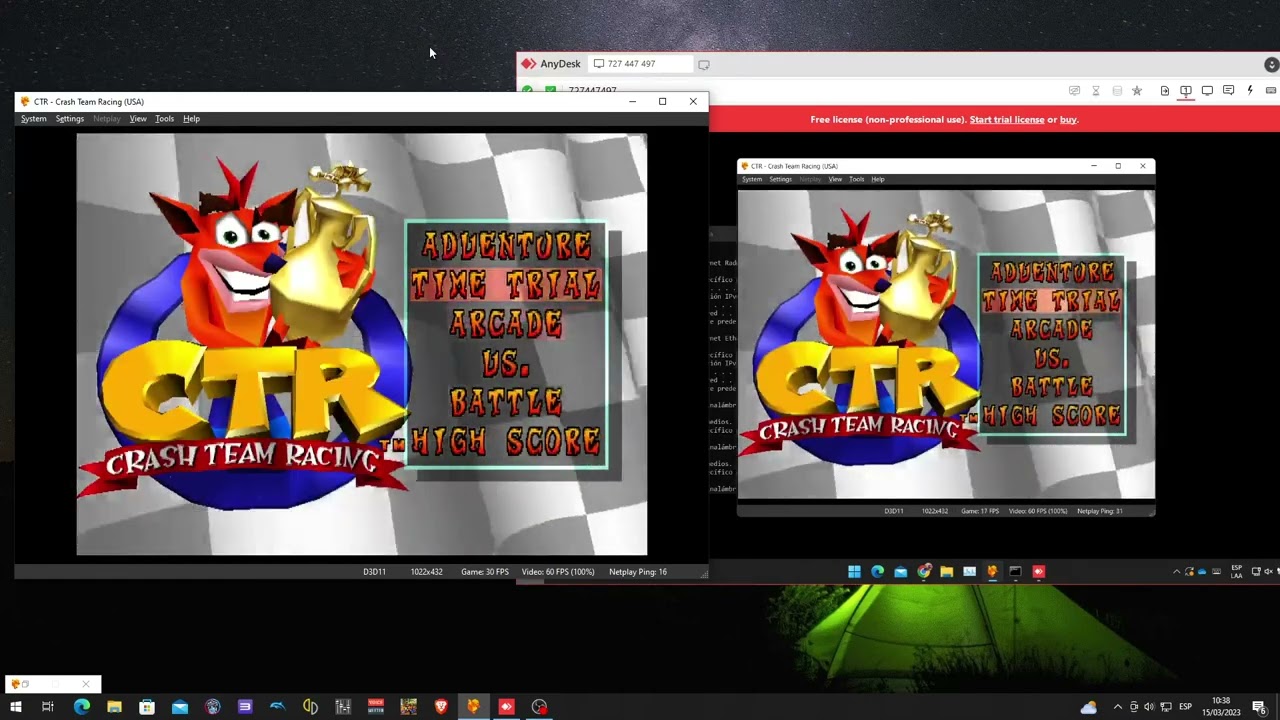Open File Explorer on local taskbar

(x=114, y=707)
